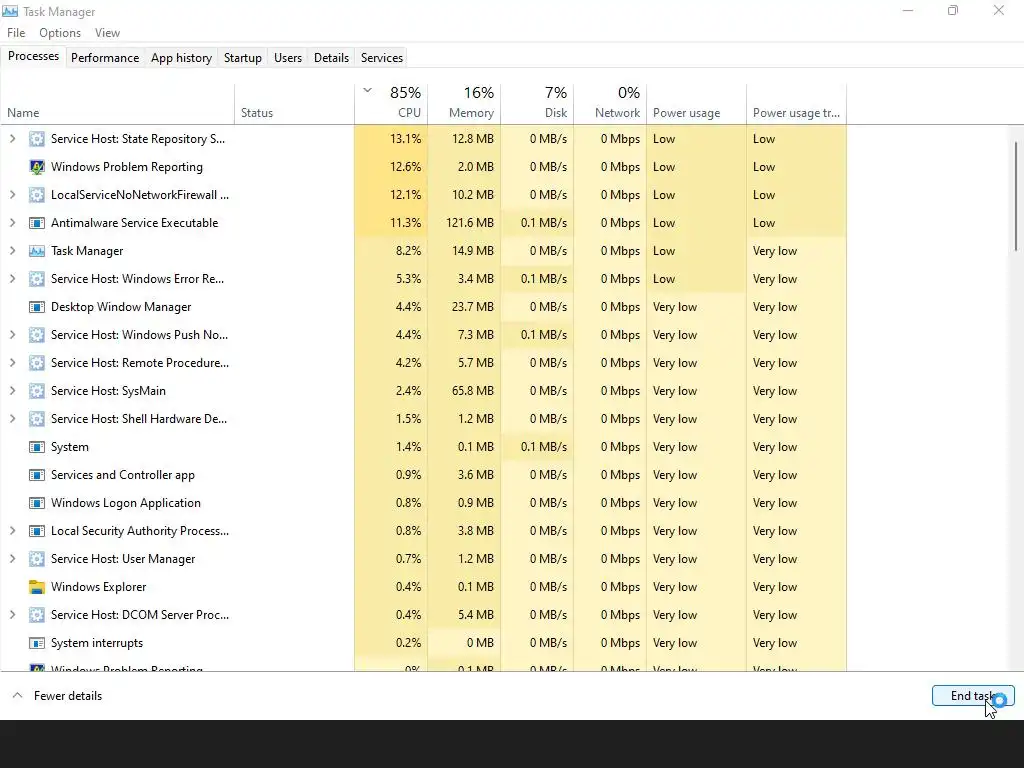
Task: Switch to the Startup tab
Action: point(243,57)
